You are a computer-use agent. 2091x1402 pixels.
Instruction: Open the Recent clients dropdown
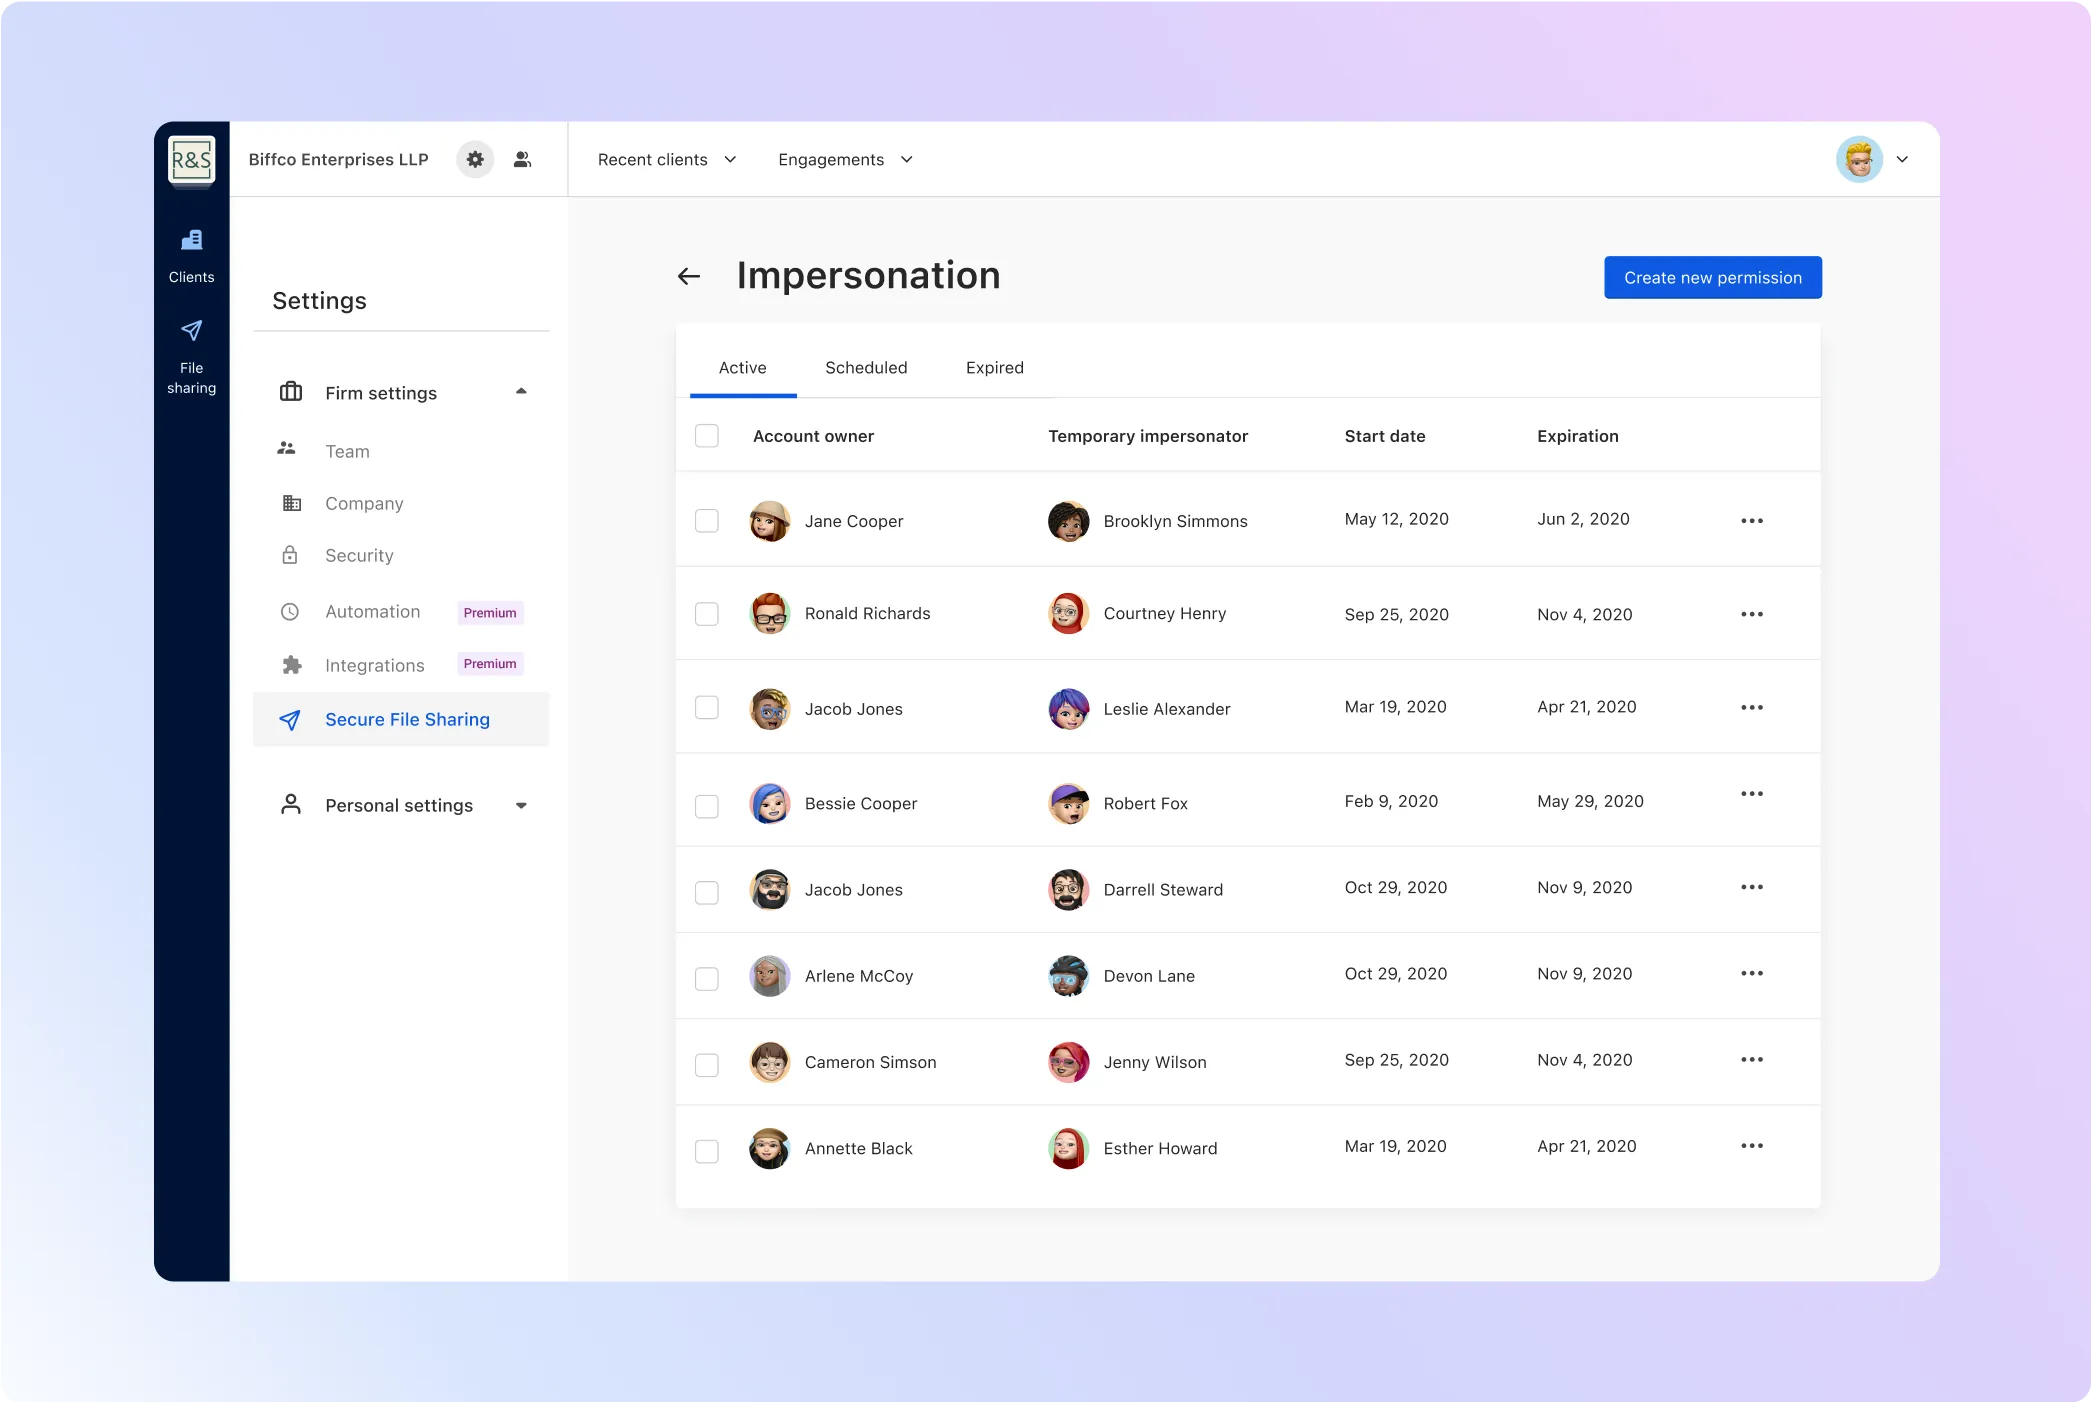pos(667,160)
